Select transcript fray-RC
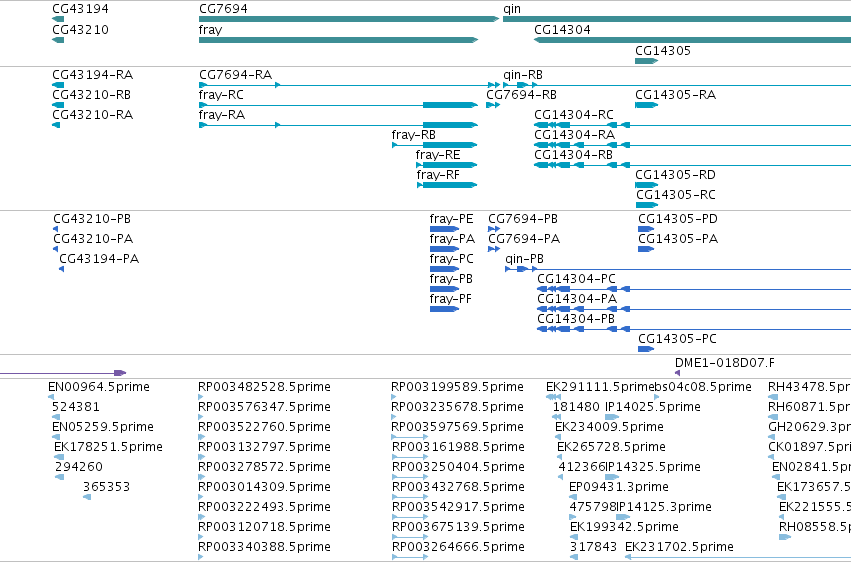This screenshot has width=851, height=562. [339, 105]
